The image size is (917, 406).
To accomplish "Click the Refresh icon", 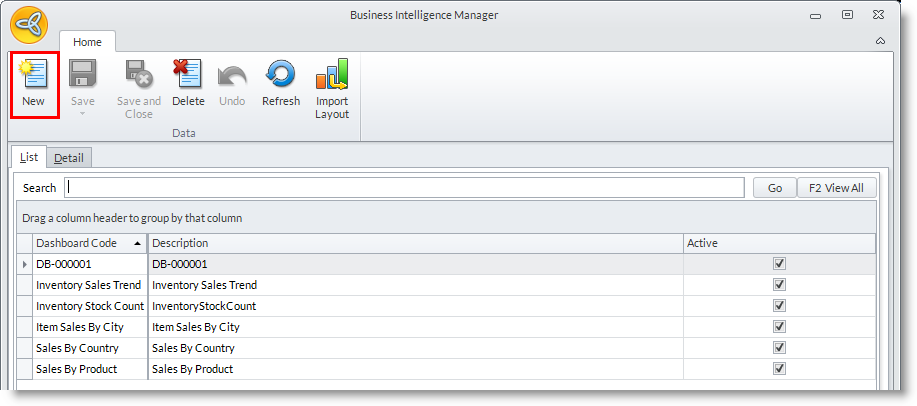I will pyautogui.click(x=280, y=75).
